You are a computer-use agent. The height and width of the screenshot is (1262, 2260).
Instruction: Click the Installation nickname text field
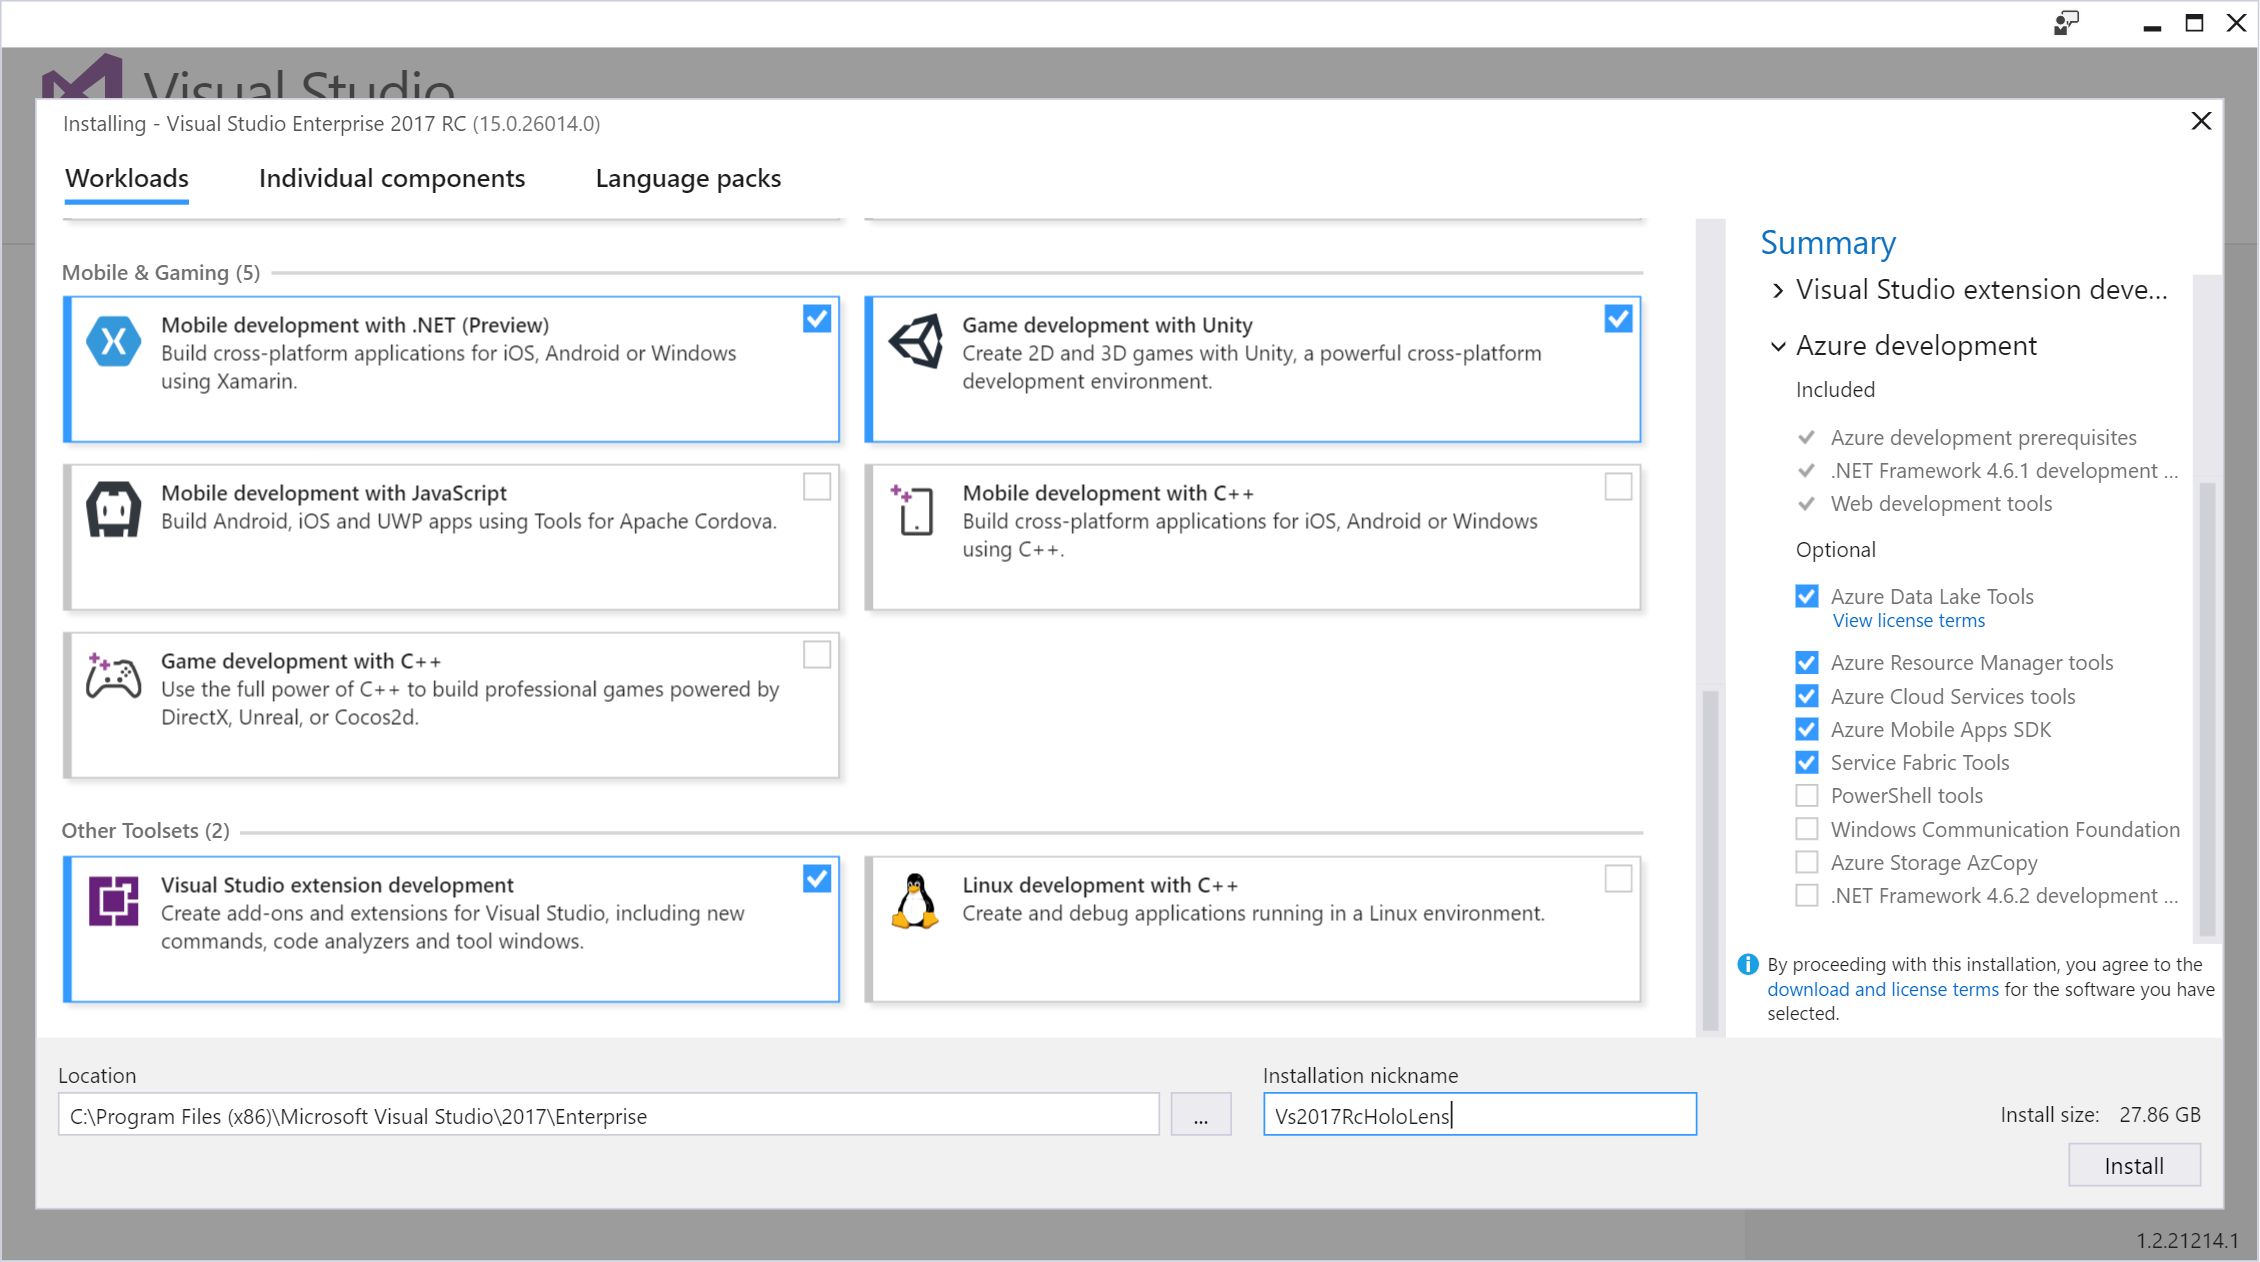[x=1478, y=1115]
